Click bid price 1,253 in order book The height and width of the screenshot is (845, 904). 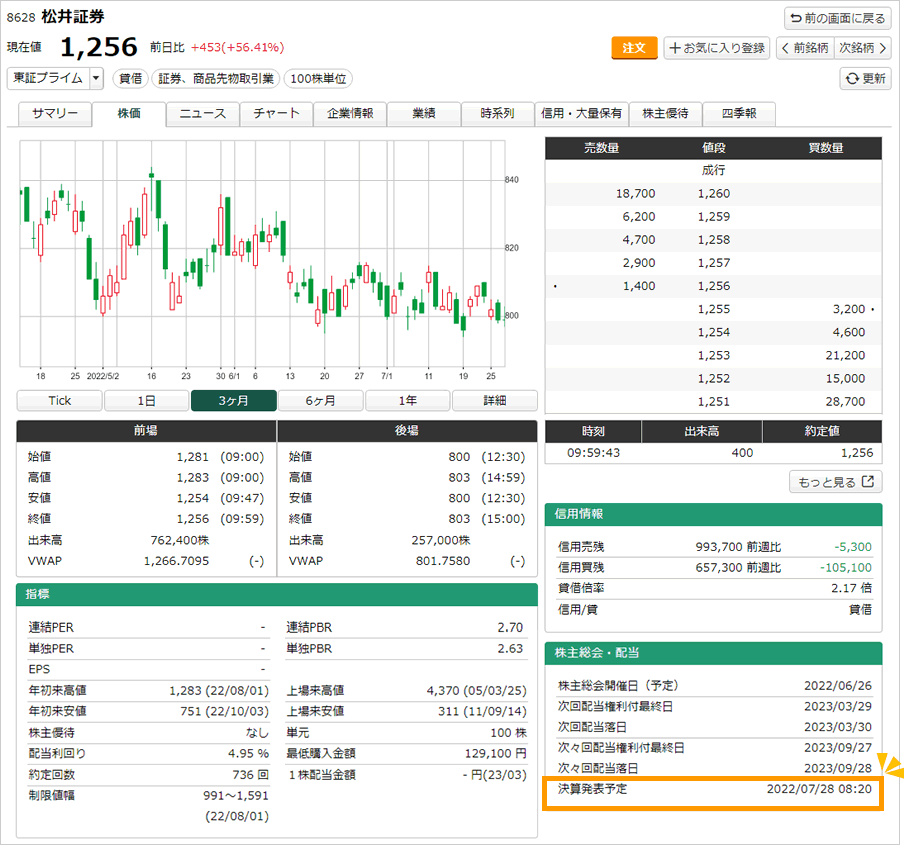pyautogui.click(x=714, y=355)
